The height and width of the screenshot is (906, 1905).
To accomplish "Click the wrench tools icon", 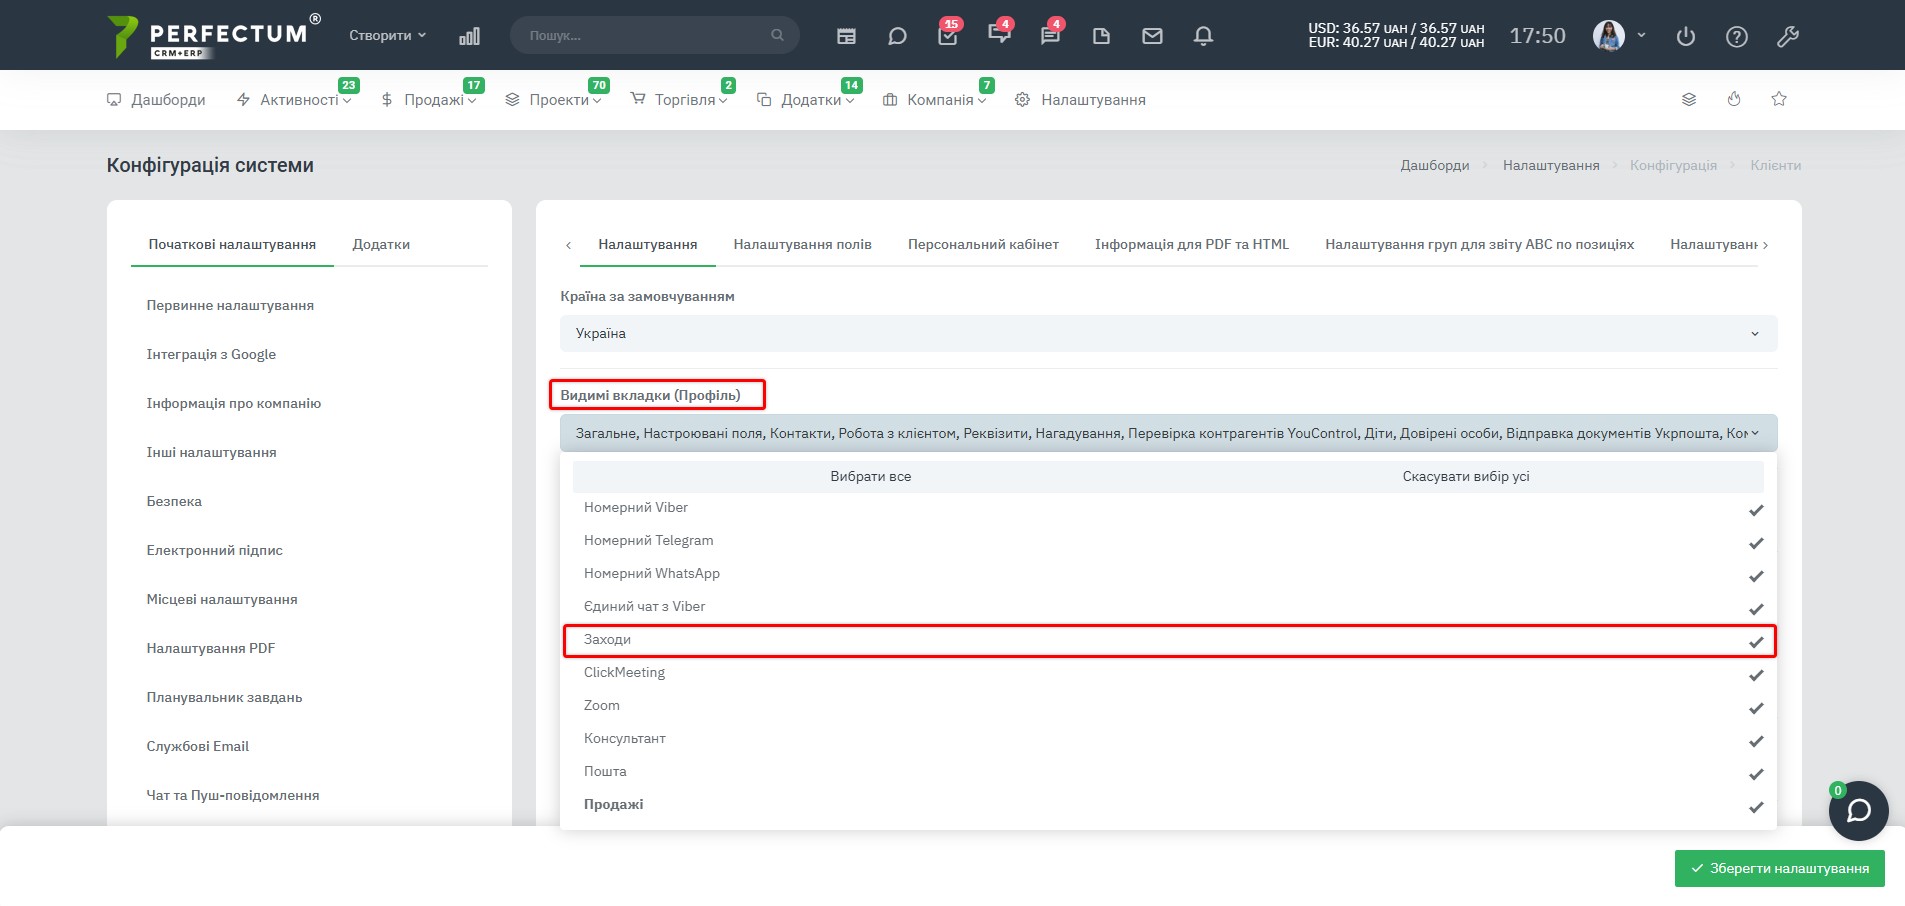I will point(1788,37).
